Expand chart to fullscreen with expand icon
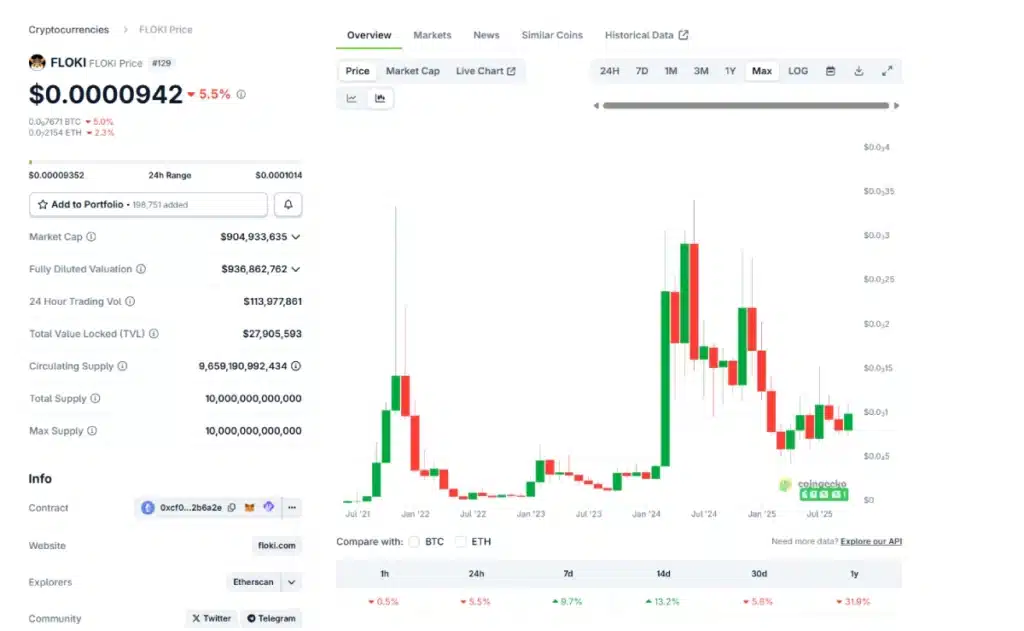1024x631 pixels. coord(887,71)
